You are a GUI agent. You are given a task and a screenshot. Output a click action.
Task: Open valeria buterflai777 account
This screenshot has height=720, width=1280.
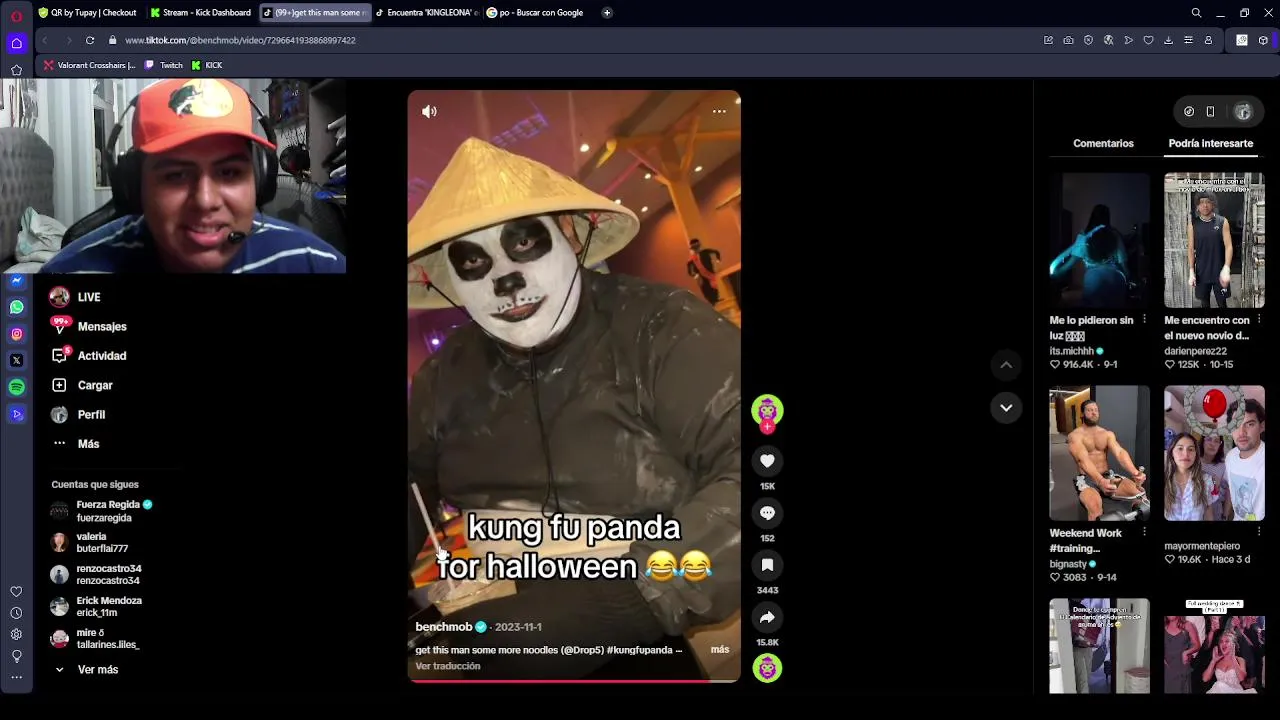point(90,542)
